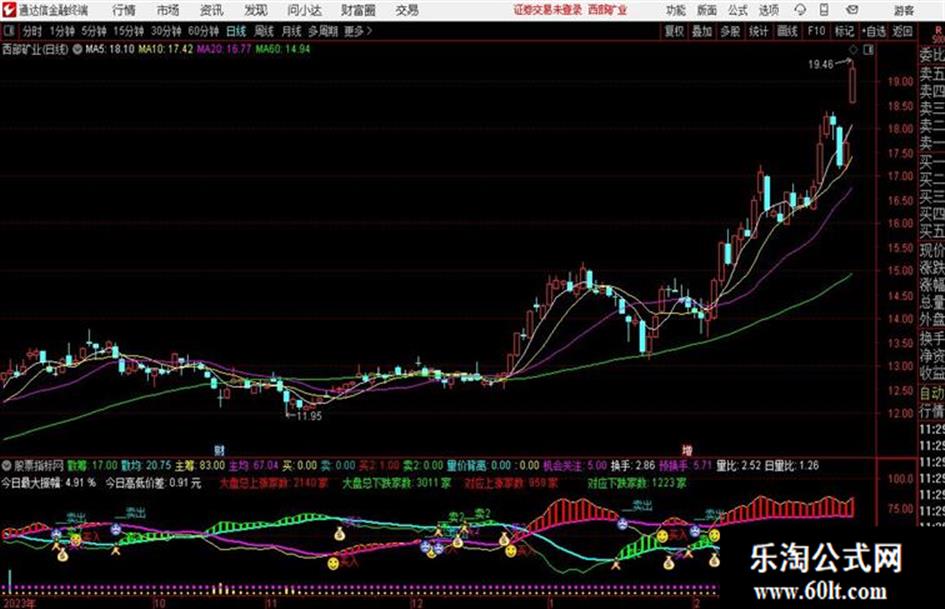Select the 月线 monthly period
945x609 pixels.
point(292,31)
